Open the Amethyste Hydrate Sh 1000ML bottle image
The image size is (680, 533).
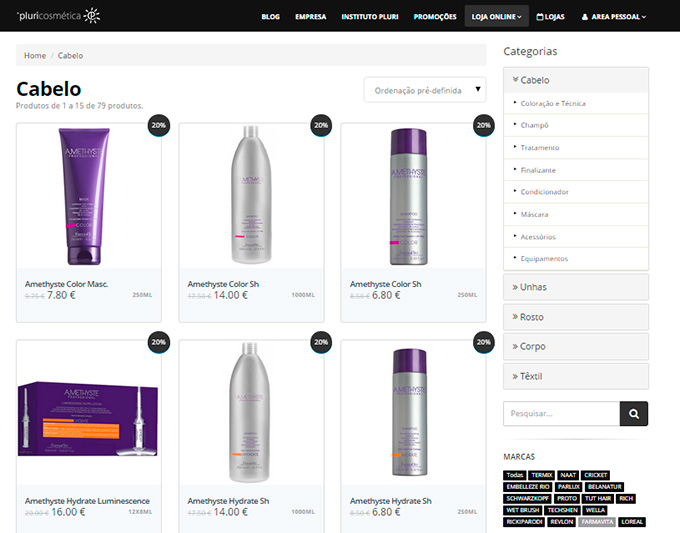tap(250, 413)
